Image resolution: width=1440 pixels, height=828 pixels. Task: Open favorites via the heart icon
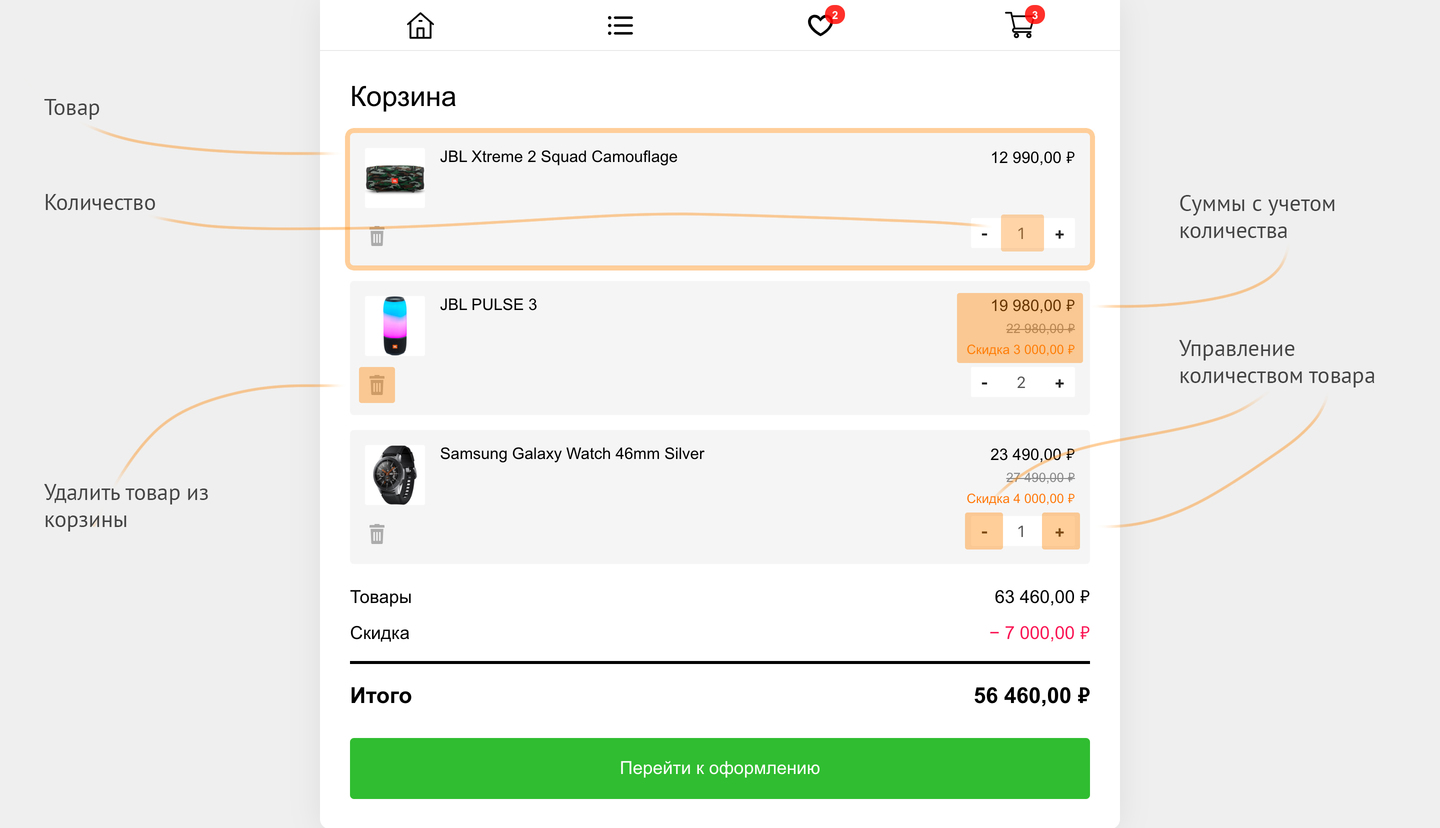[820, 25]
